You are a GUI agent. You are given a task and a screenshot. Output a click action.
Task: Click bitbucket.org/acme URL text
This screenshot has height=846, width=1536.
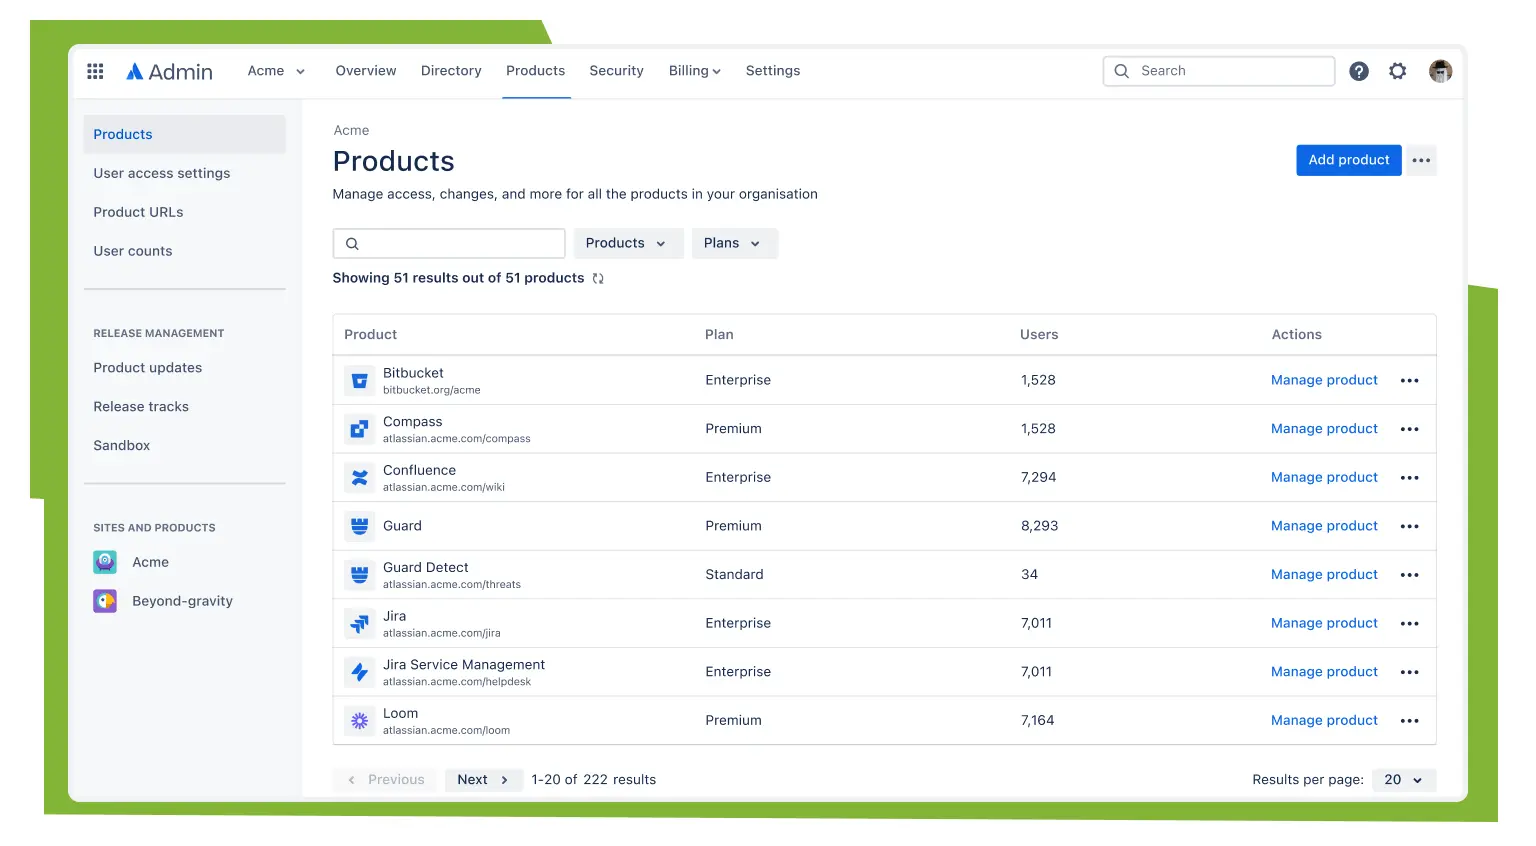tap(432, 390)
